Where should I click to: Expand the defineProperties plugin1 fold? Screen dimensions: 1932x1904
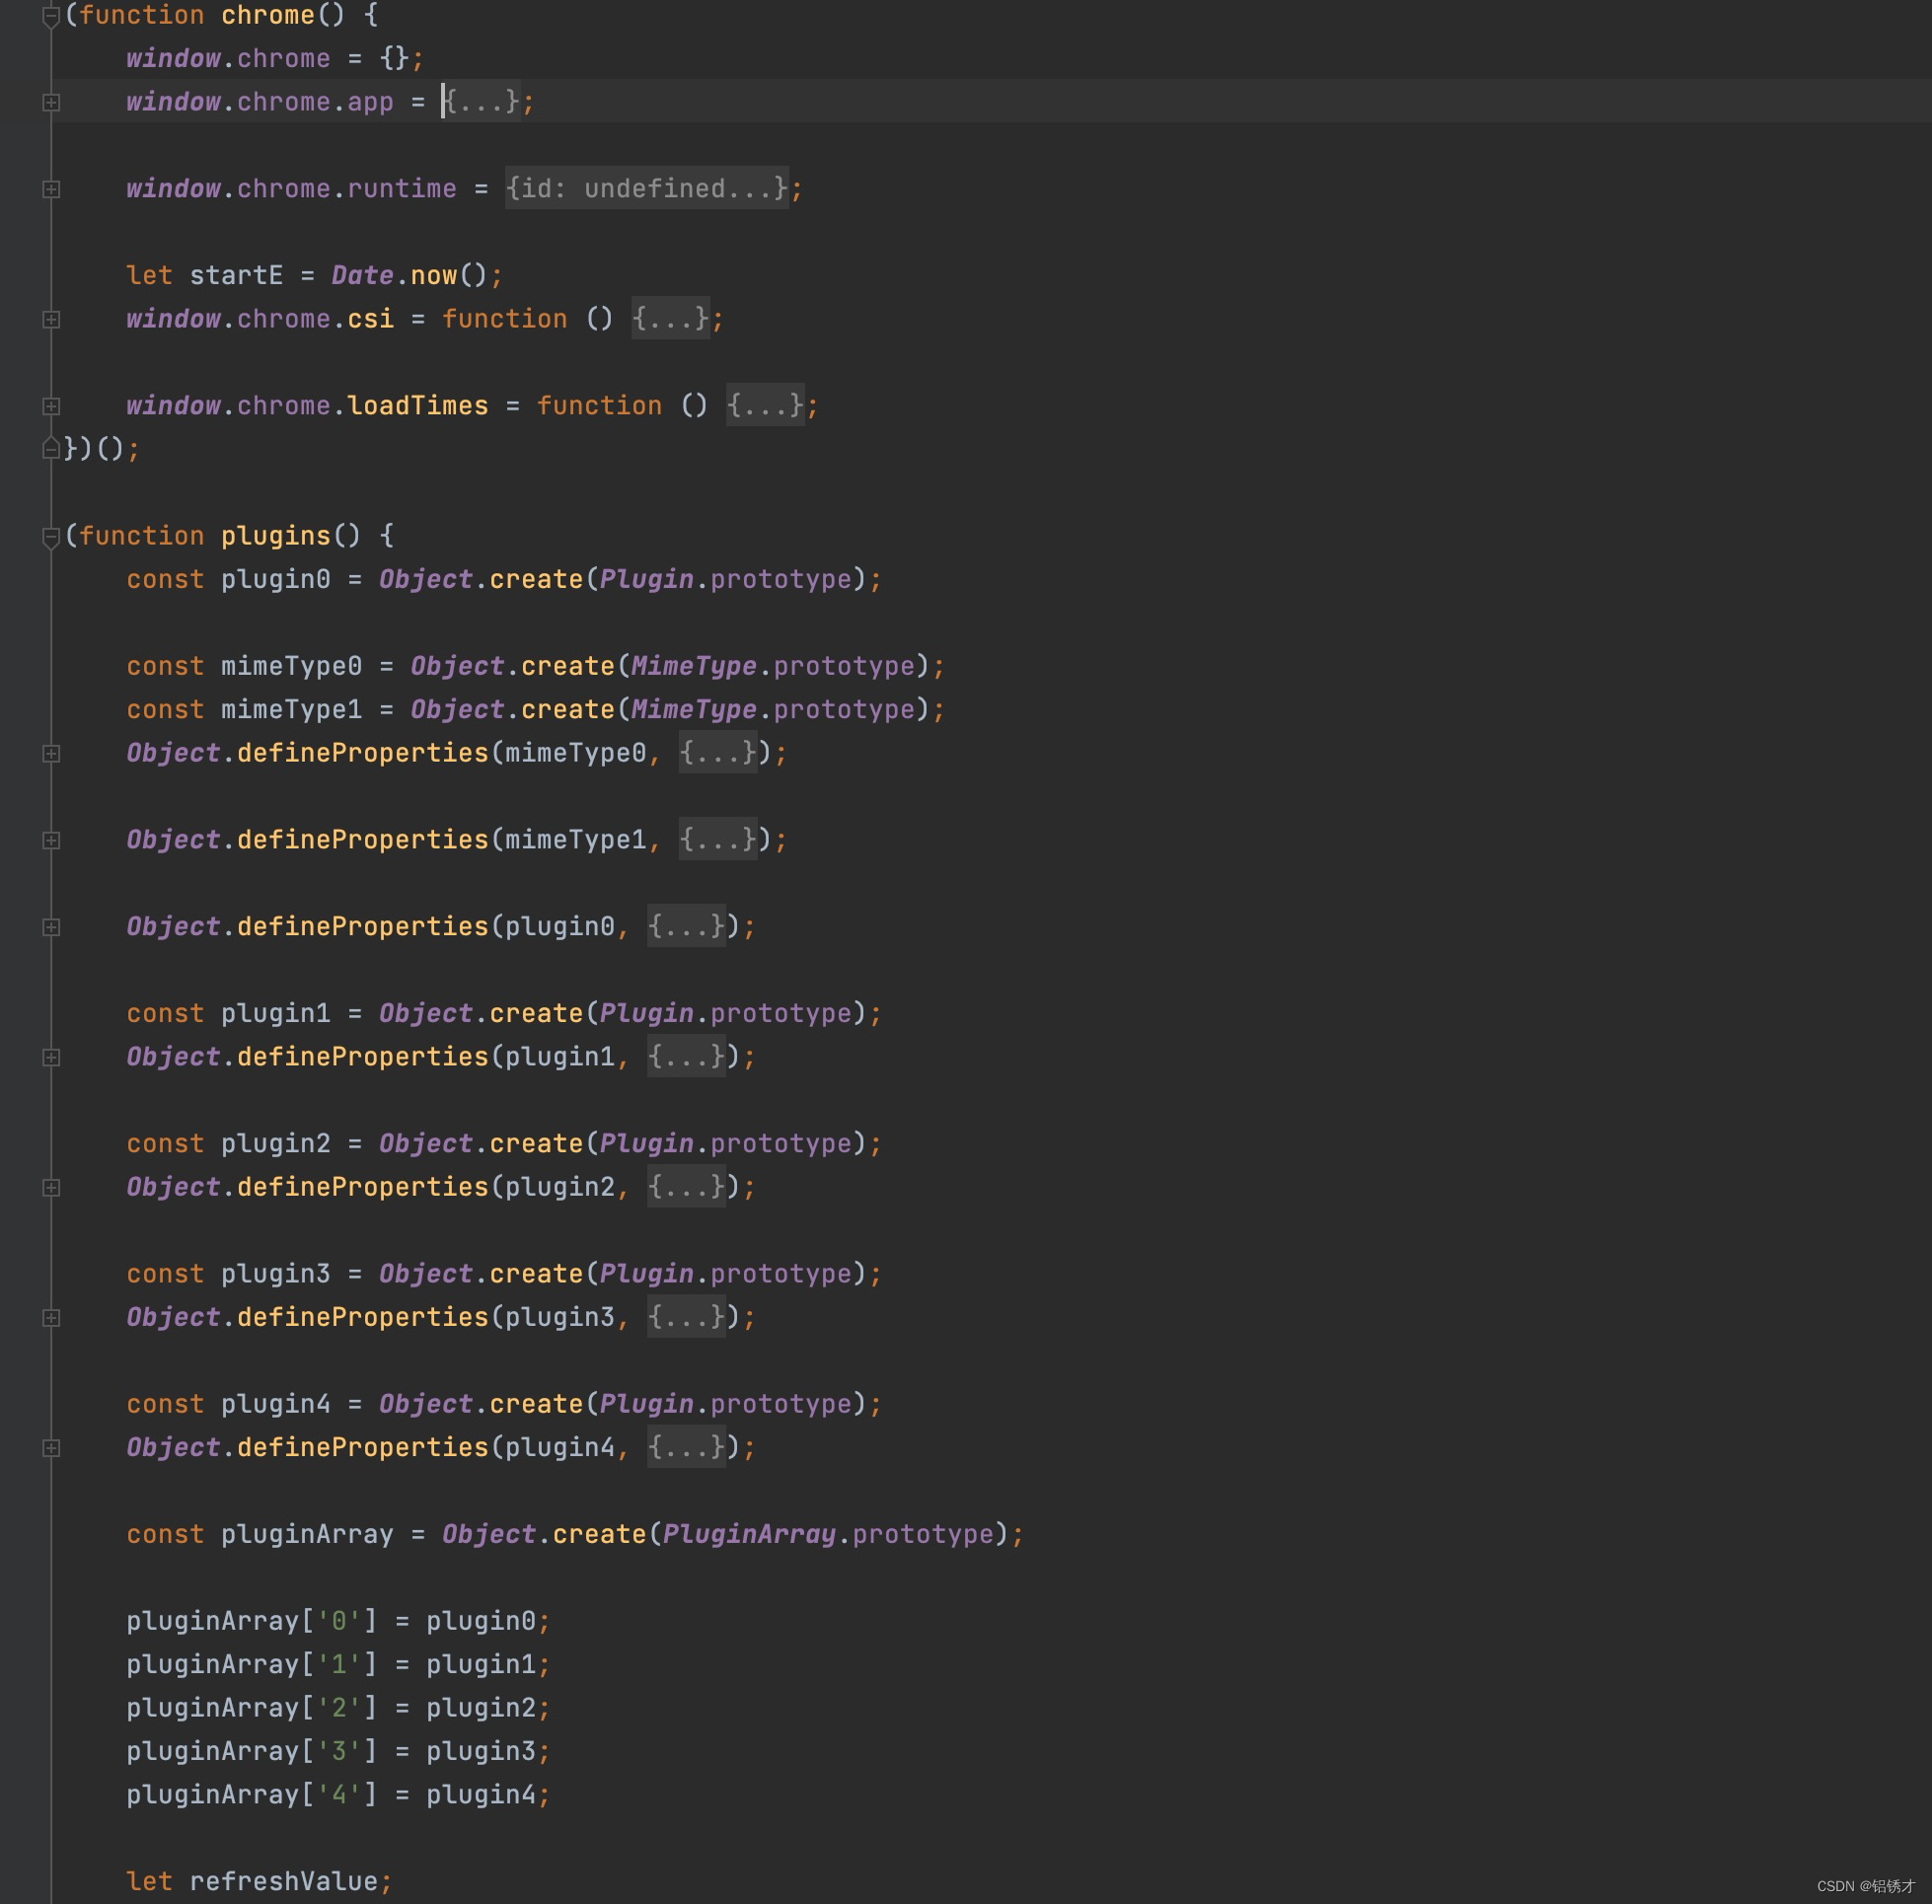point(51,1058)
